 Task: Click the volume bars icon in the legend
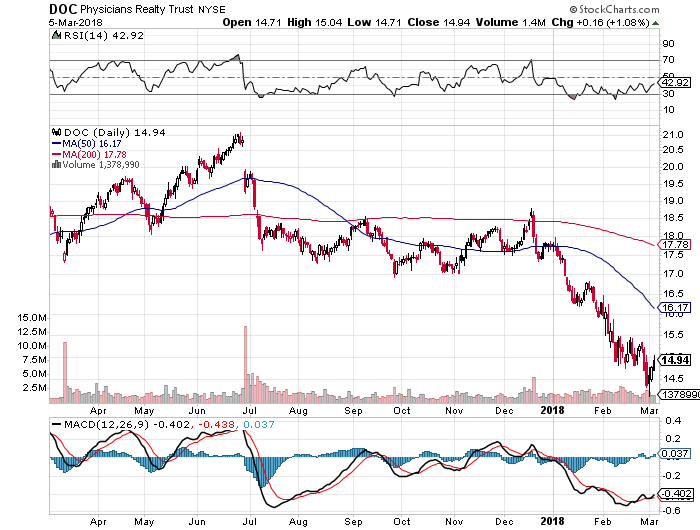pyautogui.click(x=56, y=165)
